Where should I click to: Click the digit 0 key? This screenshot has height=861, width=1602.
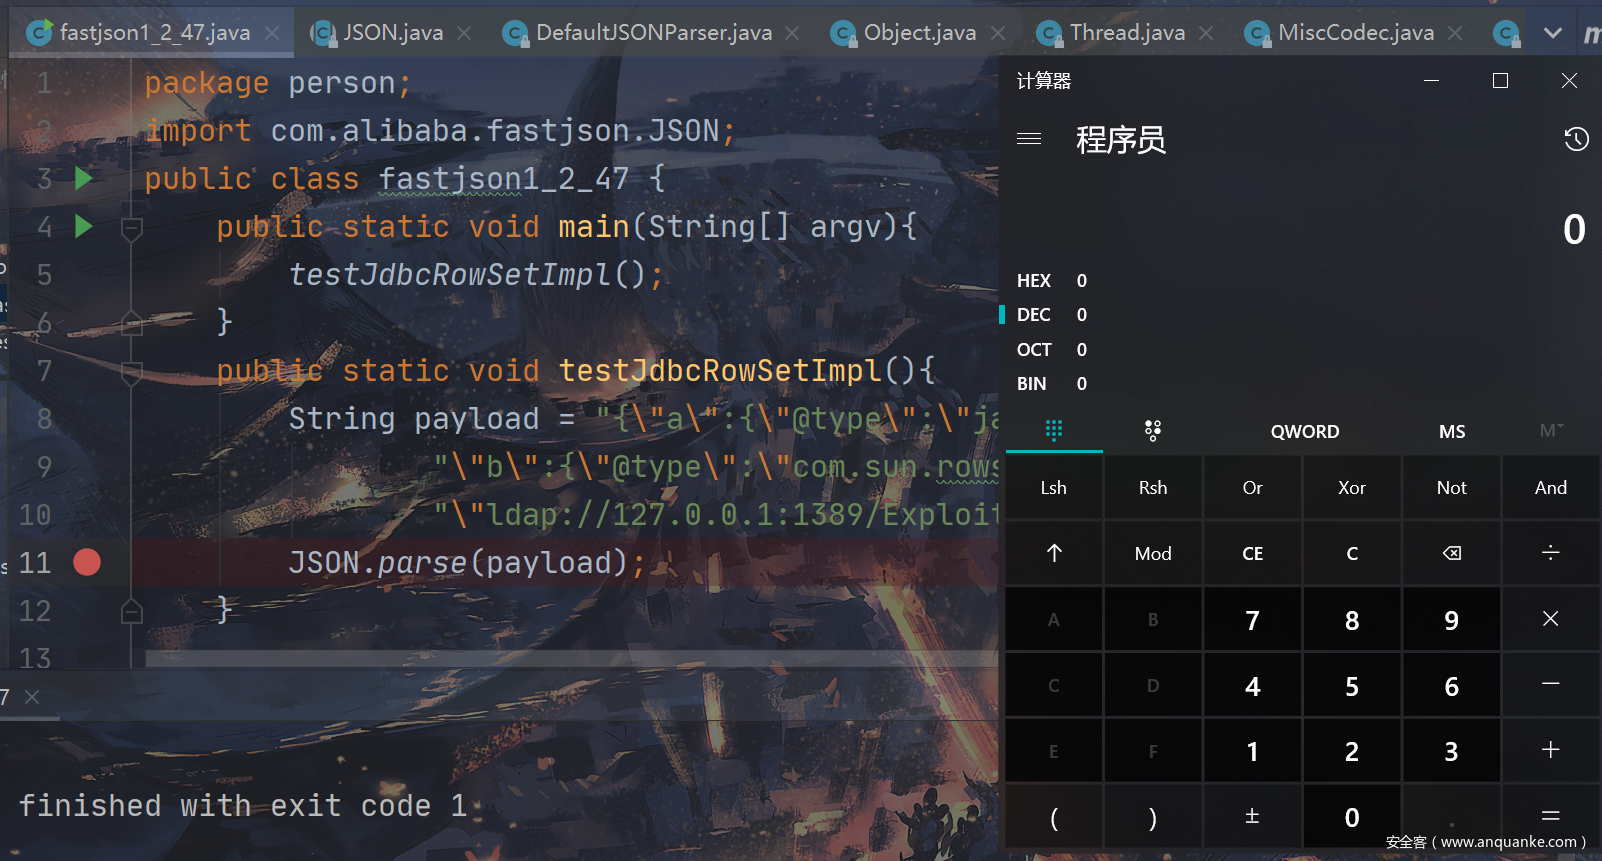pos(1352,816)
